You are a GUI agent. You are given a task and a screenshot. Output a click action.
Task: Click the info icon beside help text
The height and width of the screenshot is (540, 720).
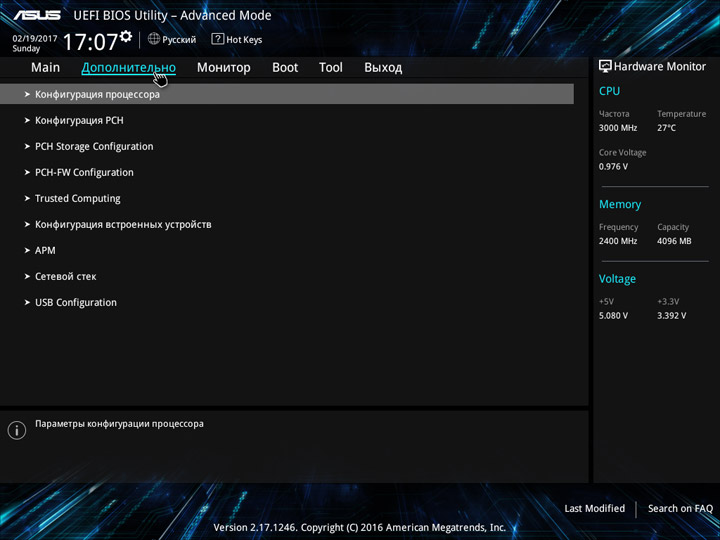tap(17, 431)
